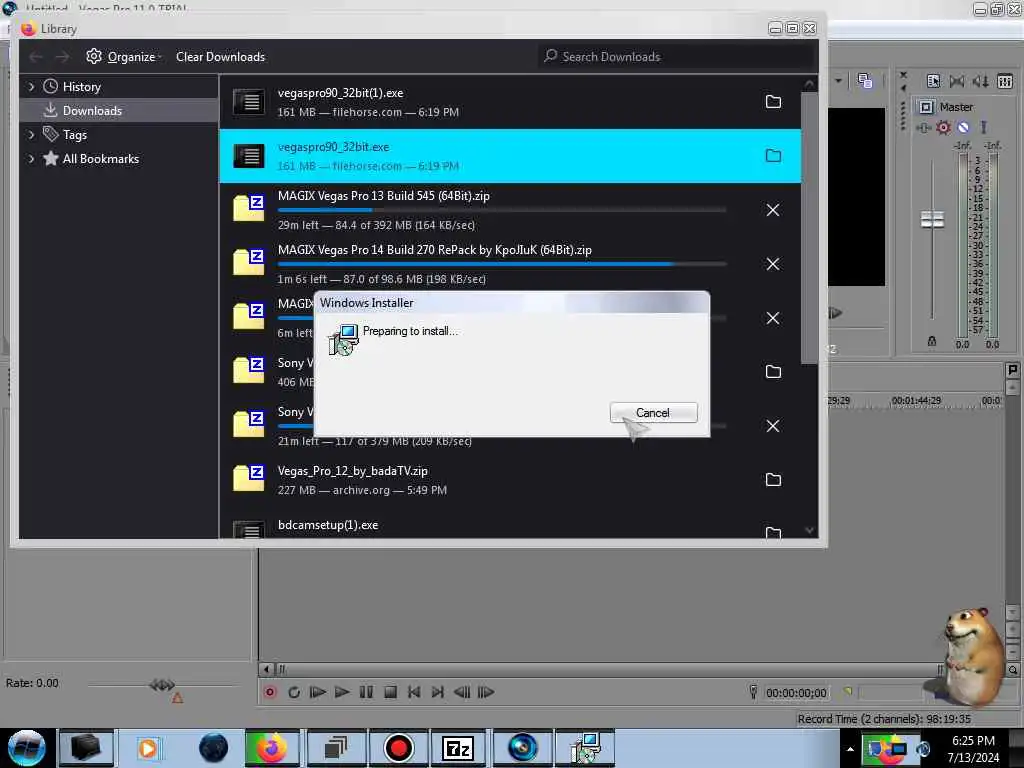Select the vegaspro90_32bit(1).exe download entry

[510, 102]
